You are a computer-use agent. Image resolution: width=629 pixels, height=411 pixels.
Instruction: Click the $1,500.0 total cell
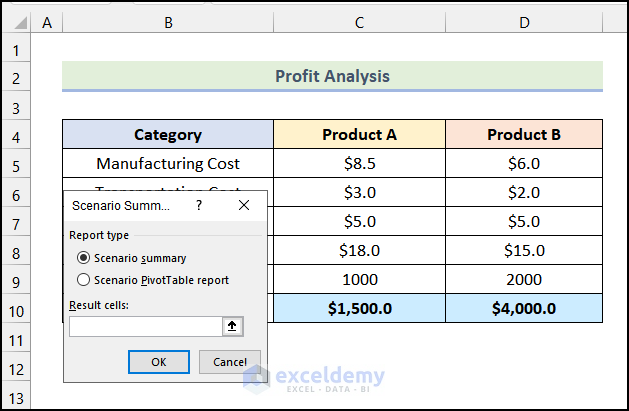[x=359, y=309]
